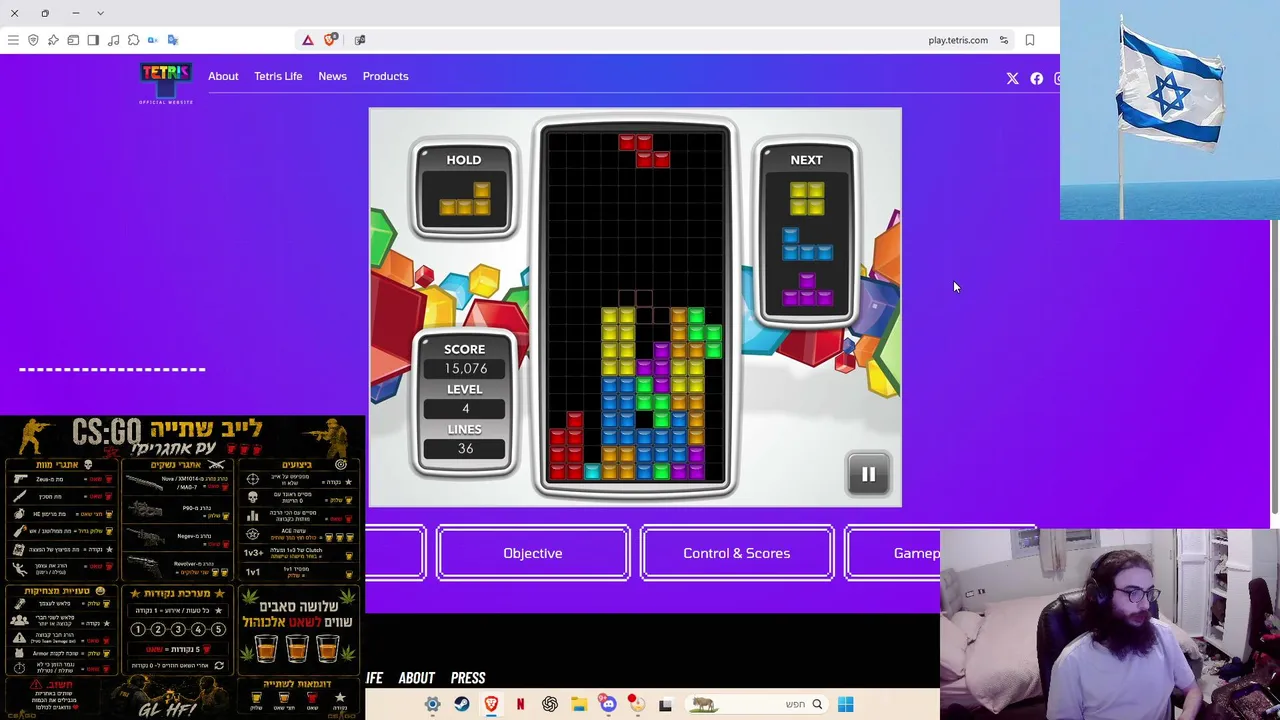The height and width of the screenshot is (720, 1280).
Task: Pause the Tetris game
Action: [x=868, y=475]
